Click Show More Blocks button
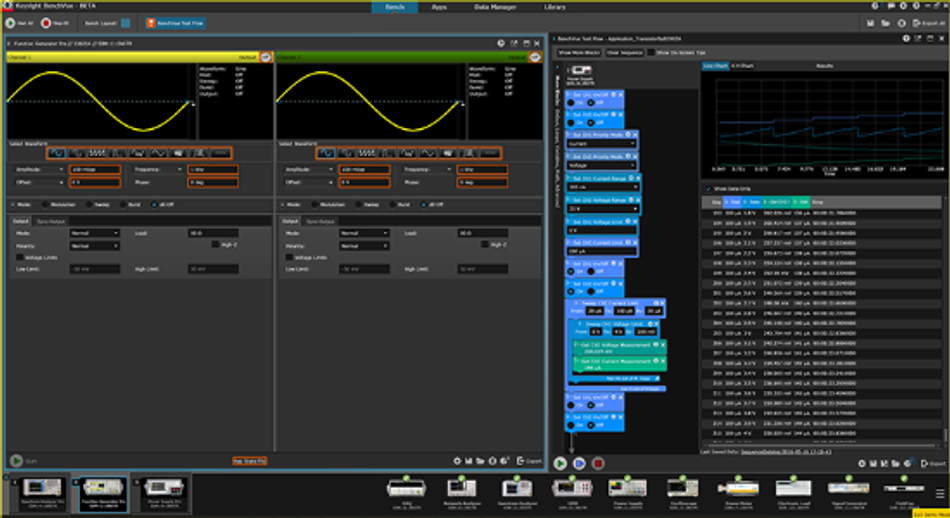Screen dimensions: 950x518 pyautogui.click(x=579, y=53)
